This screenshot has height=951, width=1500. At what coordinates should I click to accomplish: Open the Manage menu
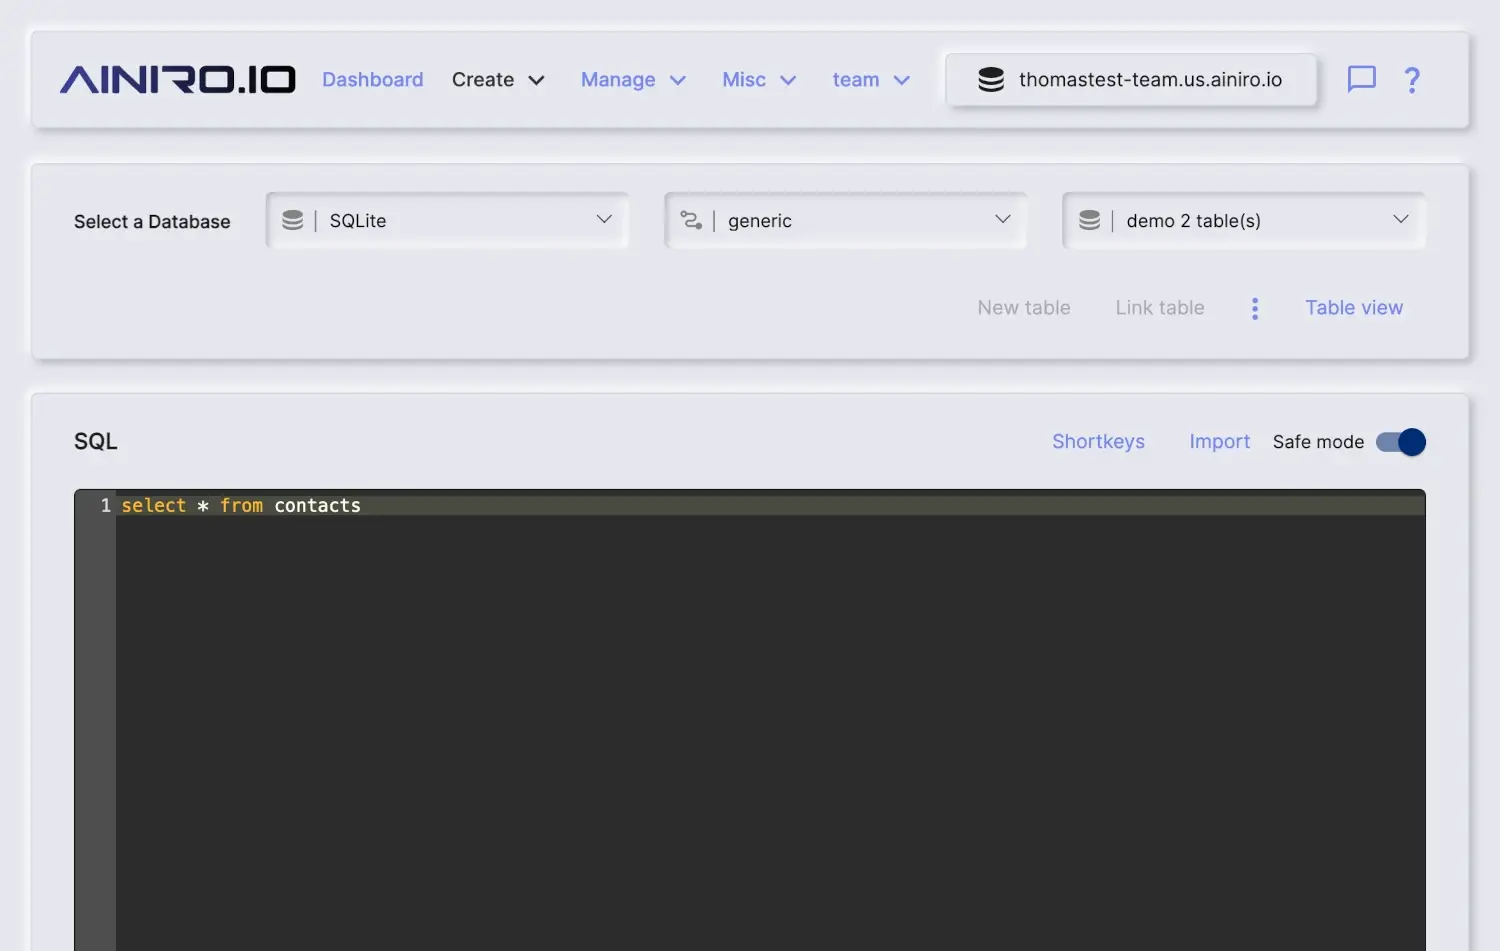tap(633, 80)
